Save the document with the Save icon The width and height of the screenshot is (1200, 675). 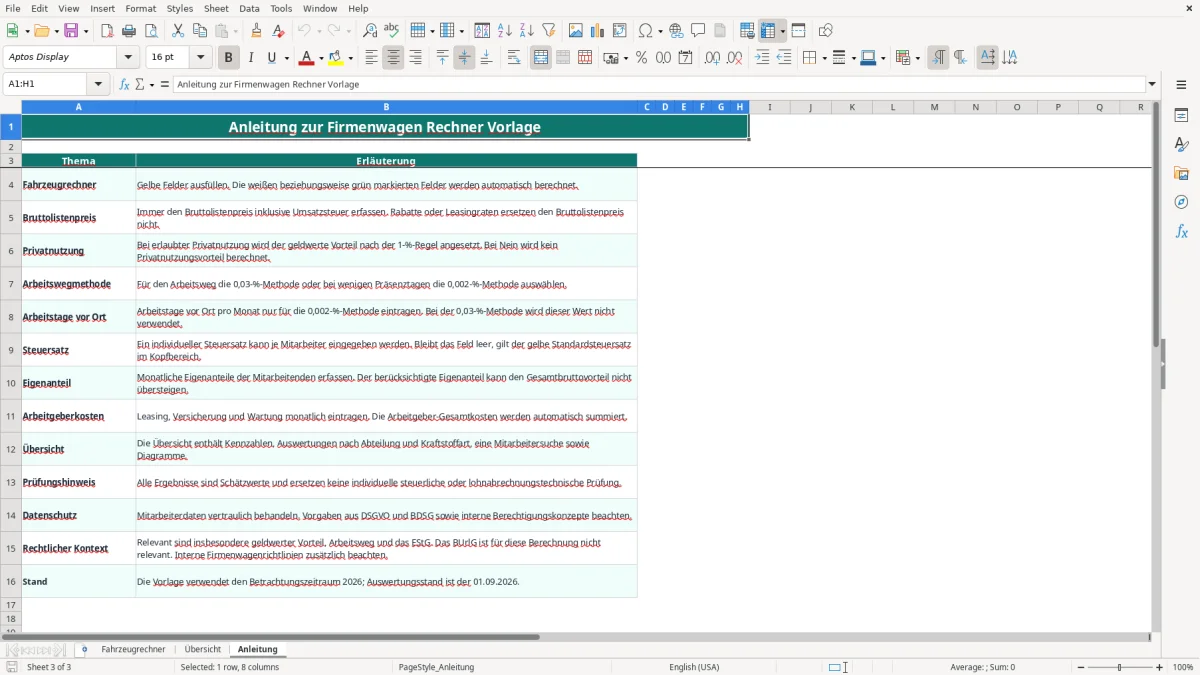[71, 31]
